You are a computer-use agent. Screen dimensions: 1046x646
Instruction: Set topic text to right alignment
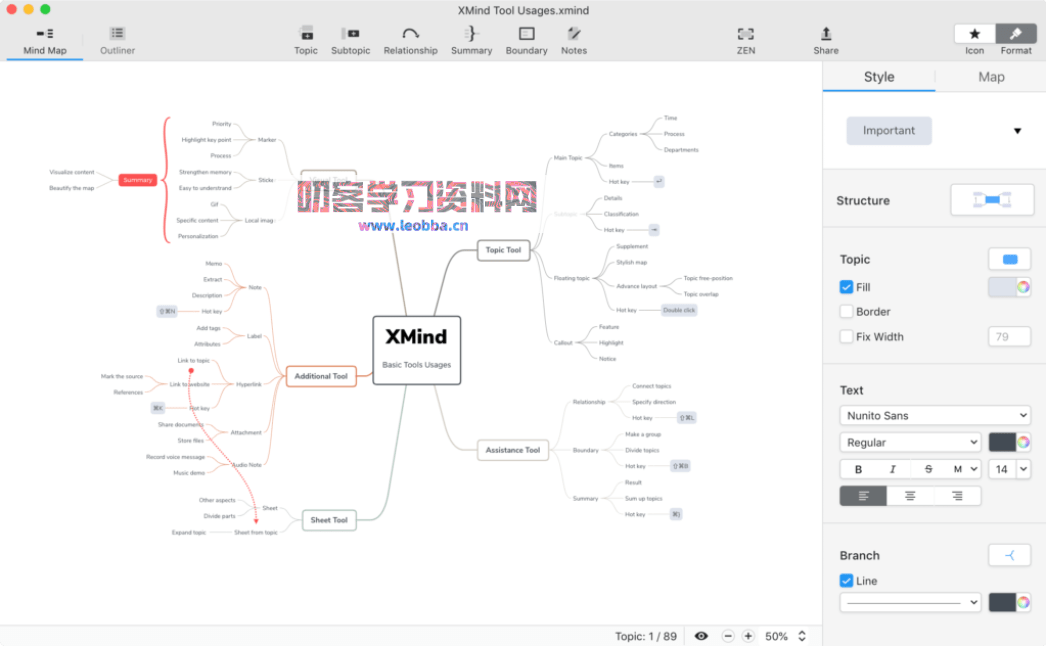click(x=957, y=495)
